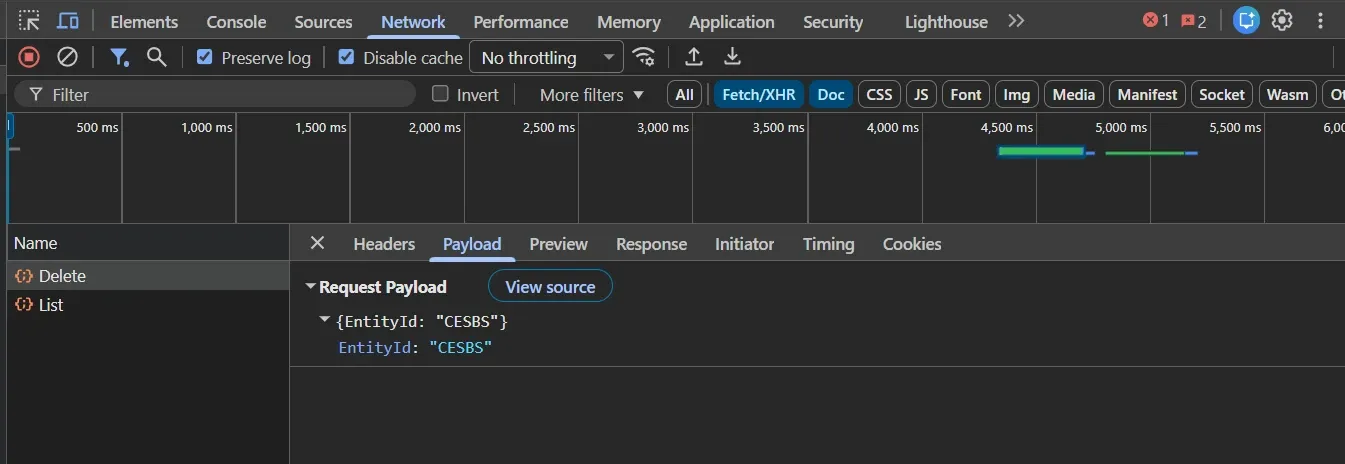1345x464 pixels.
Task: Toggle the filter funnel icon
Action: pos(120,57)
